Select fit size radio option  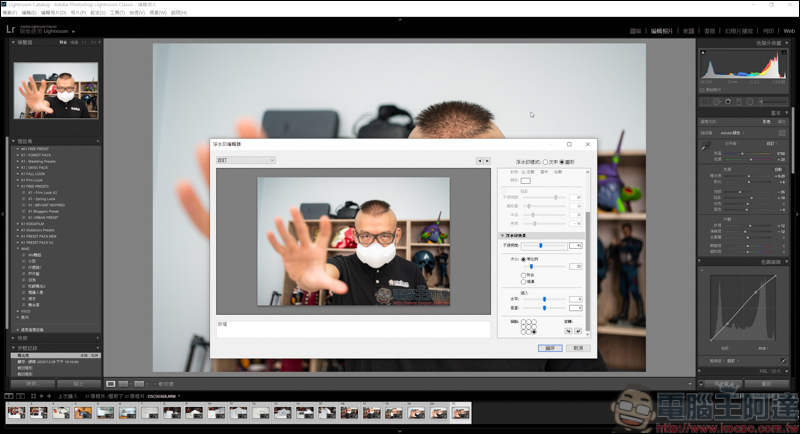(x=523, y=275)
